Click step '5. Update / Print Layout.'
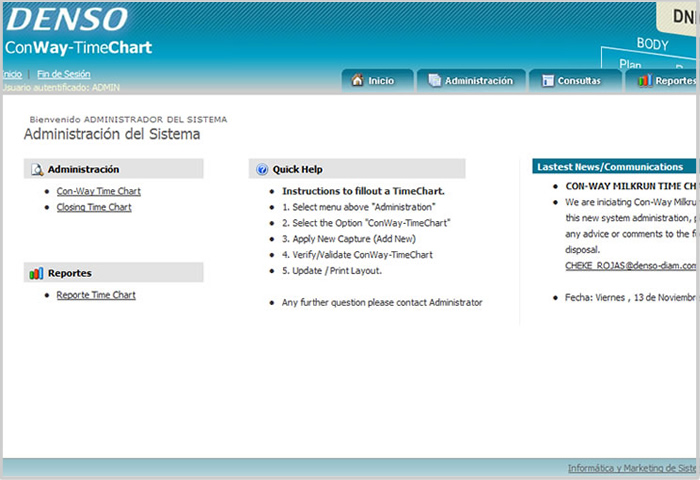Screen dimensions: 700x480 (332, 271)
